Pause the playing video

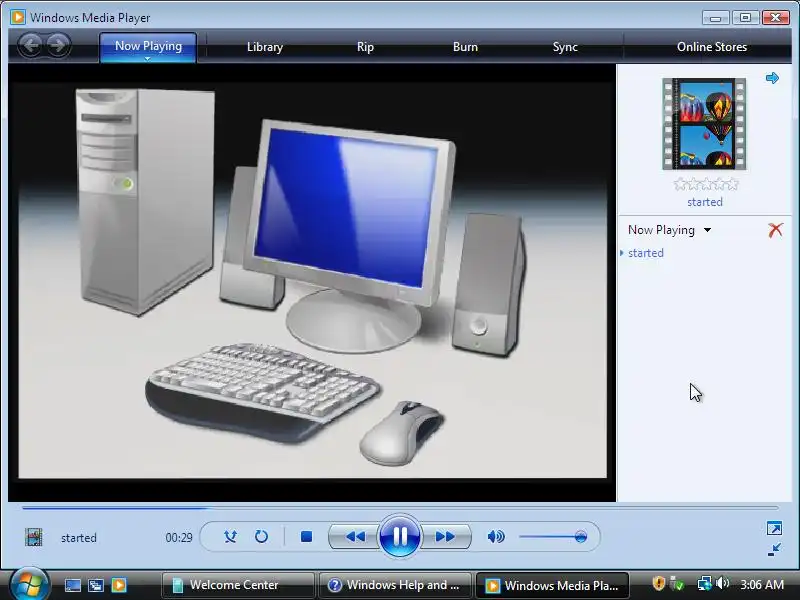400,536
